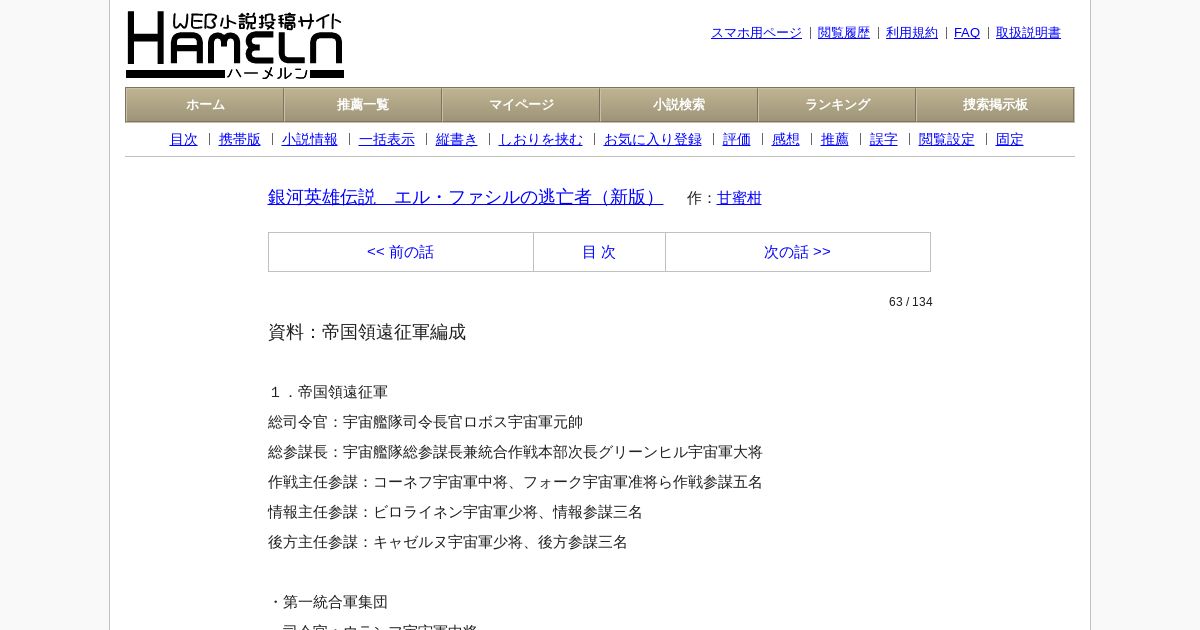
Task: Click the line １．帝国領遠征軍
Action: 328,392
